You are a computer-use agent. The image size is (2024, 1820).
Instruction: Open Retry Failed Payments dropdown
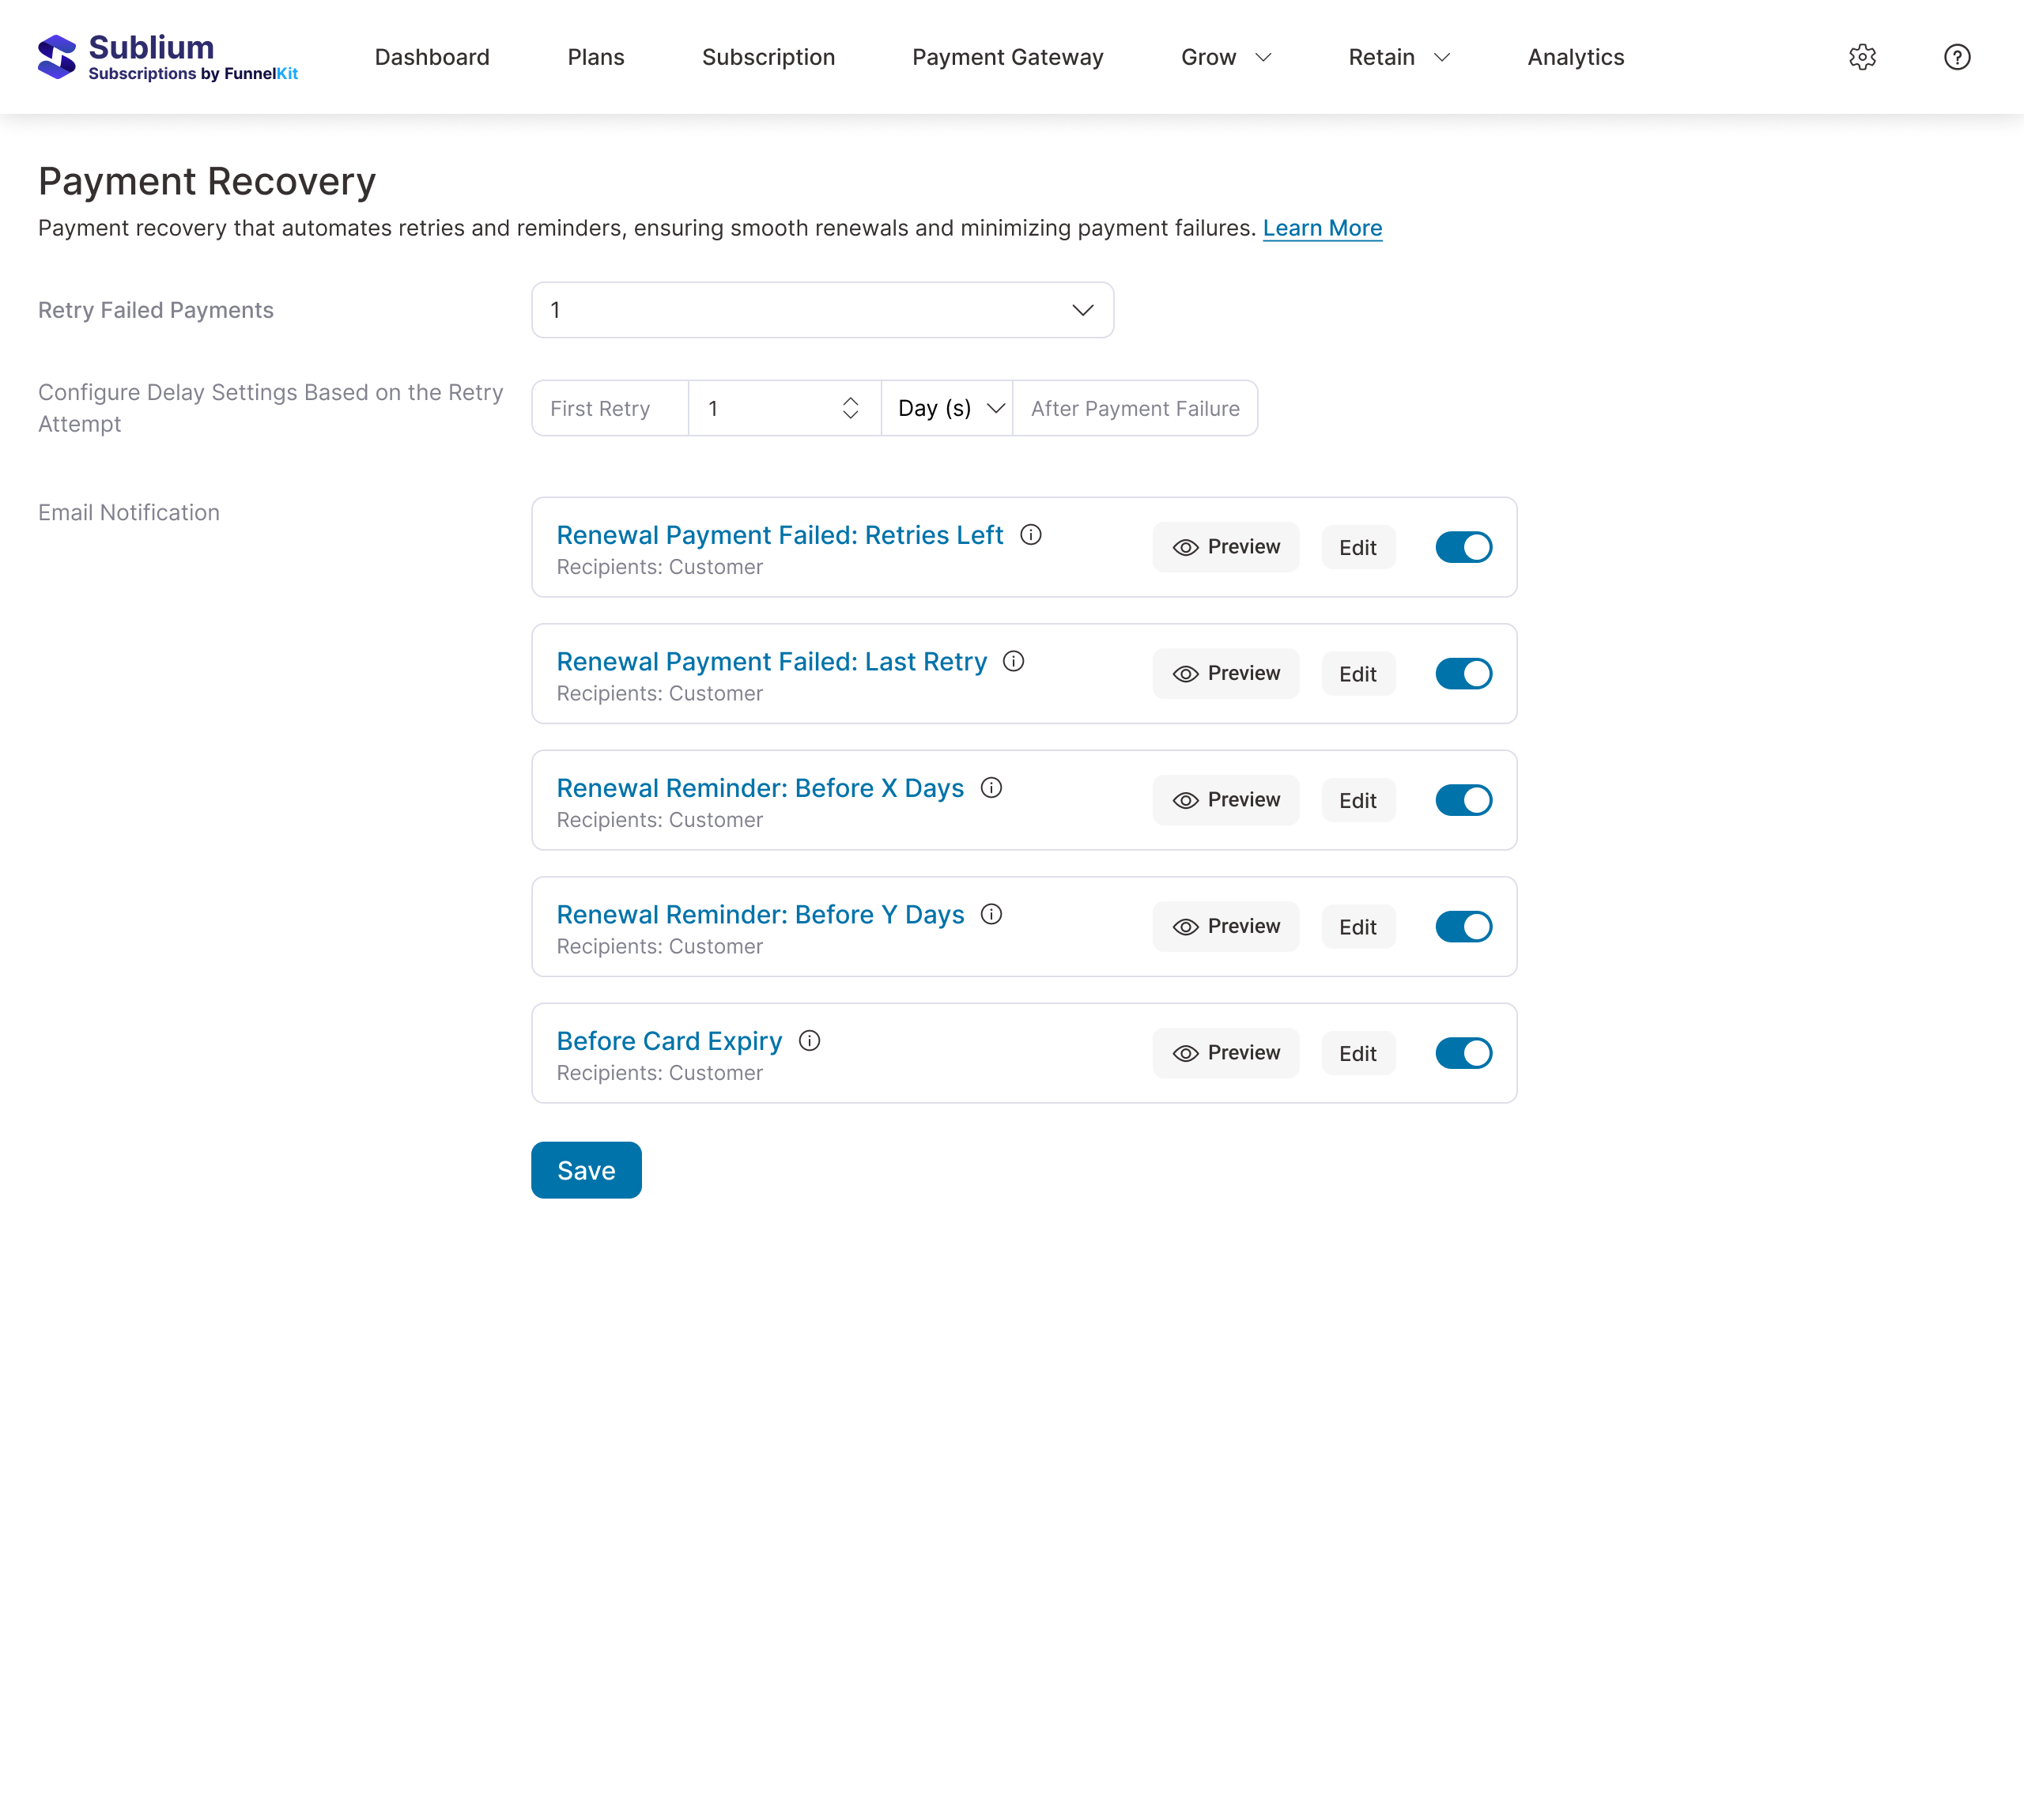point(822,310)
